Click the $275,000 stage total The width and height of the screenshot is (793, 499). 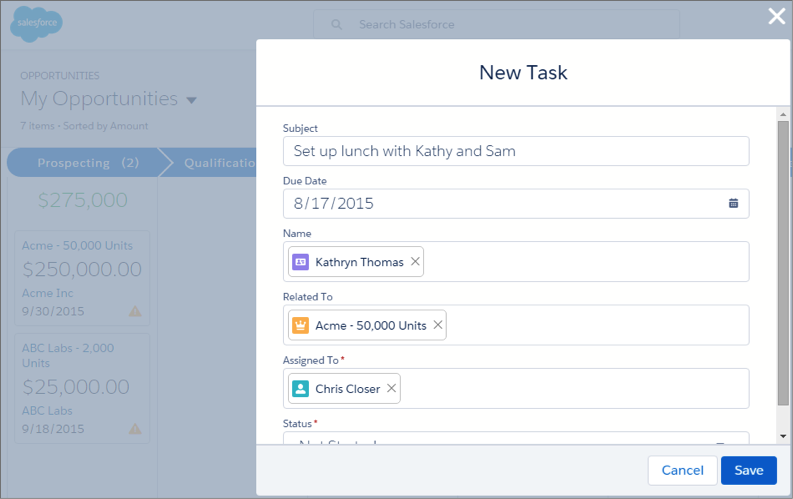(83, 200)
